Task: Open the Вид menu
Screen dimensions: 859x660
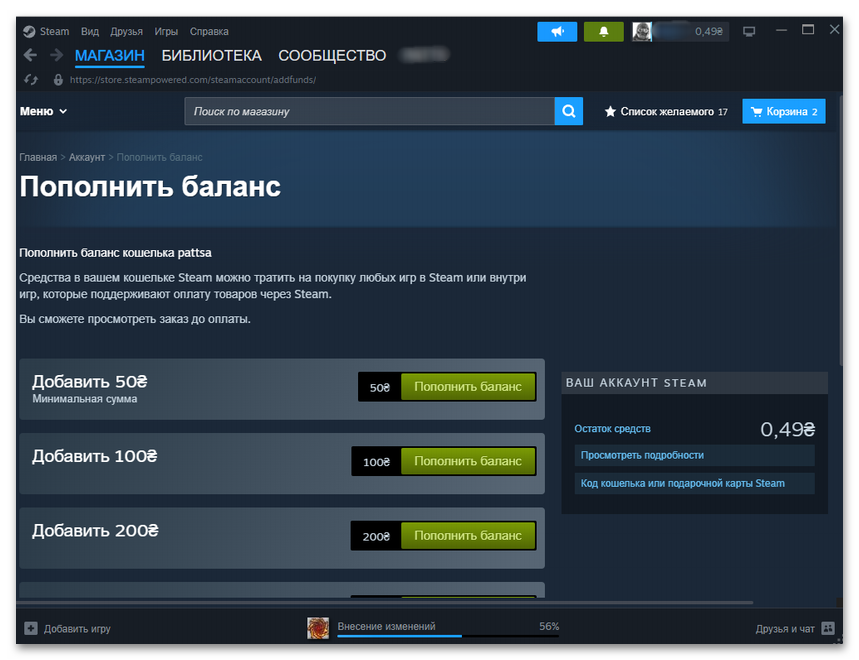Action: tap(90, 32)
